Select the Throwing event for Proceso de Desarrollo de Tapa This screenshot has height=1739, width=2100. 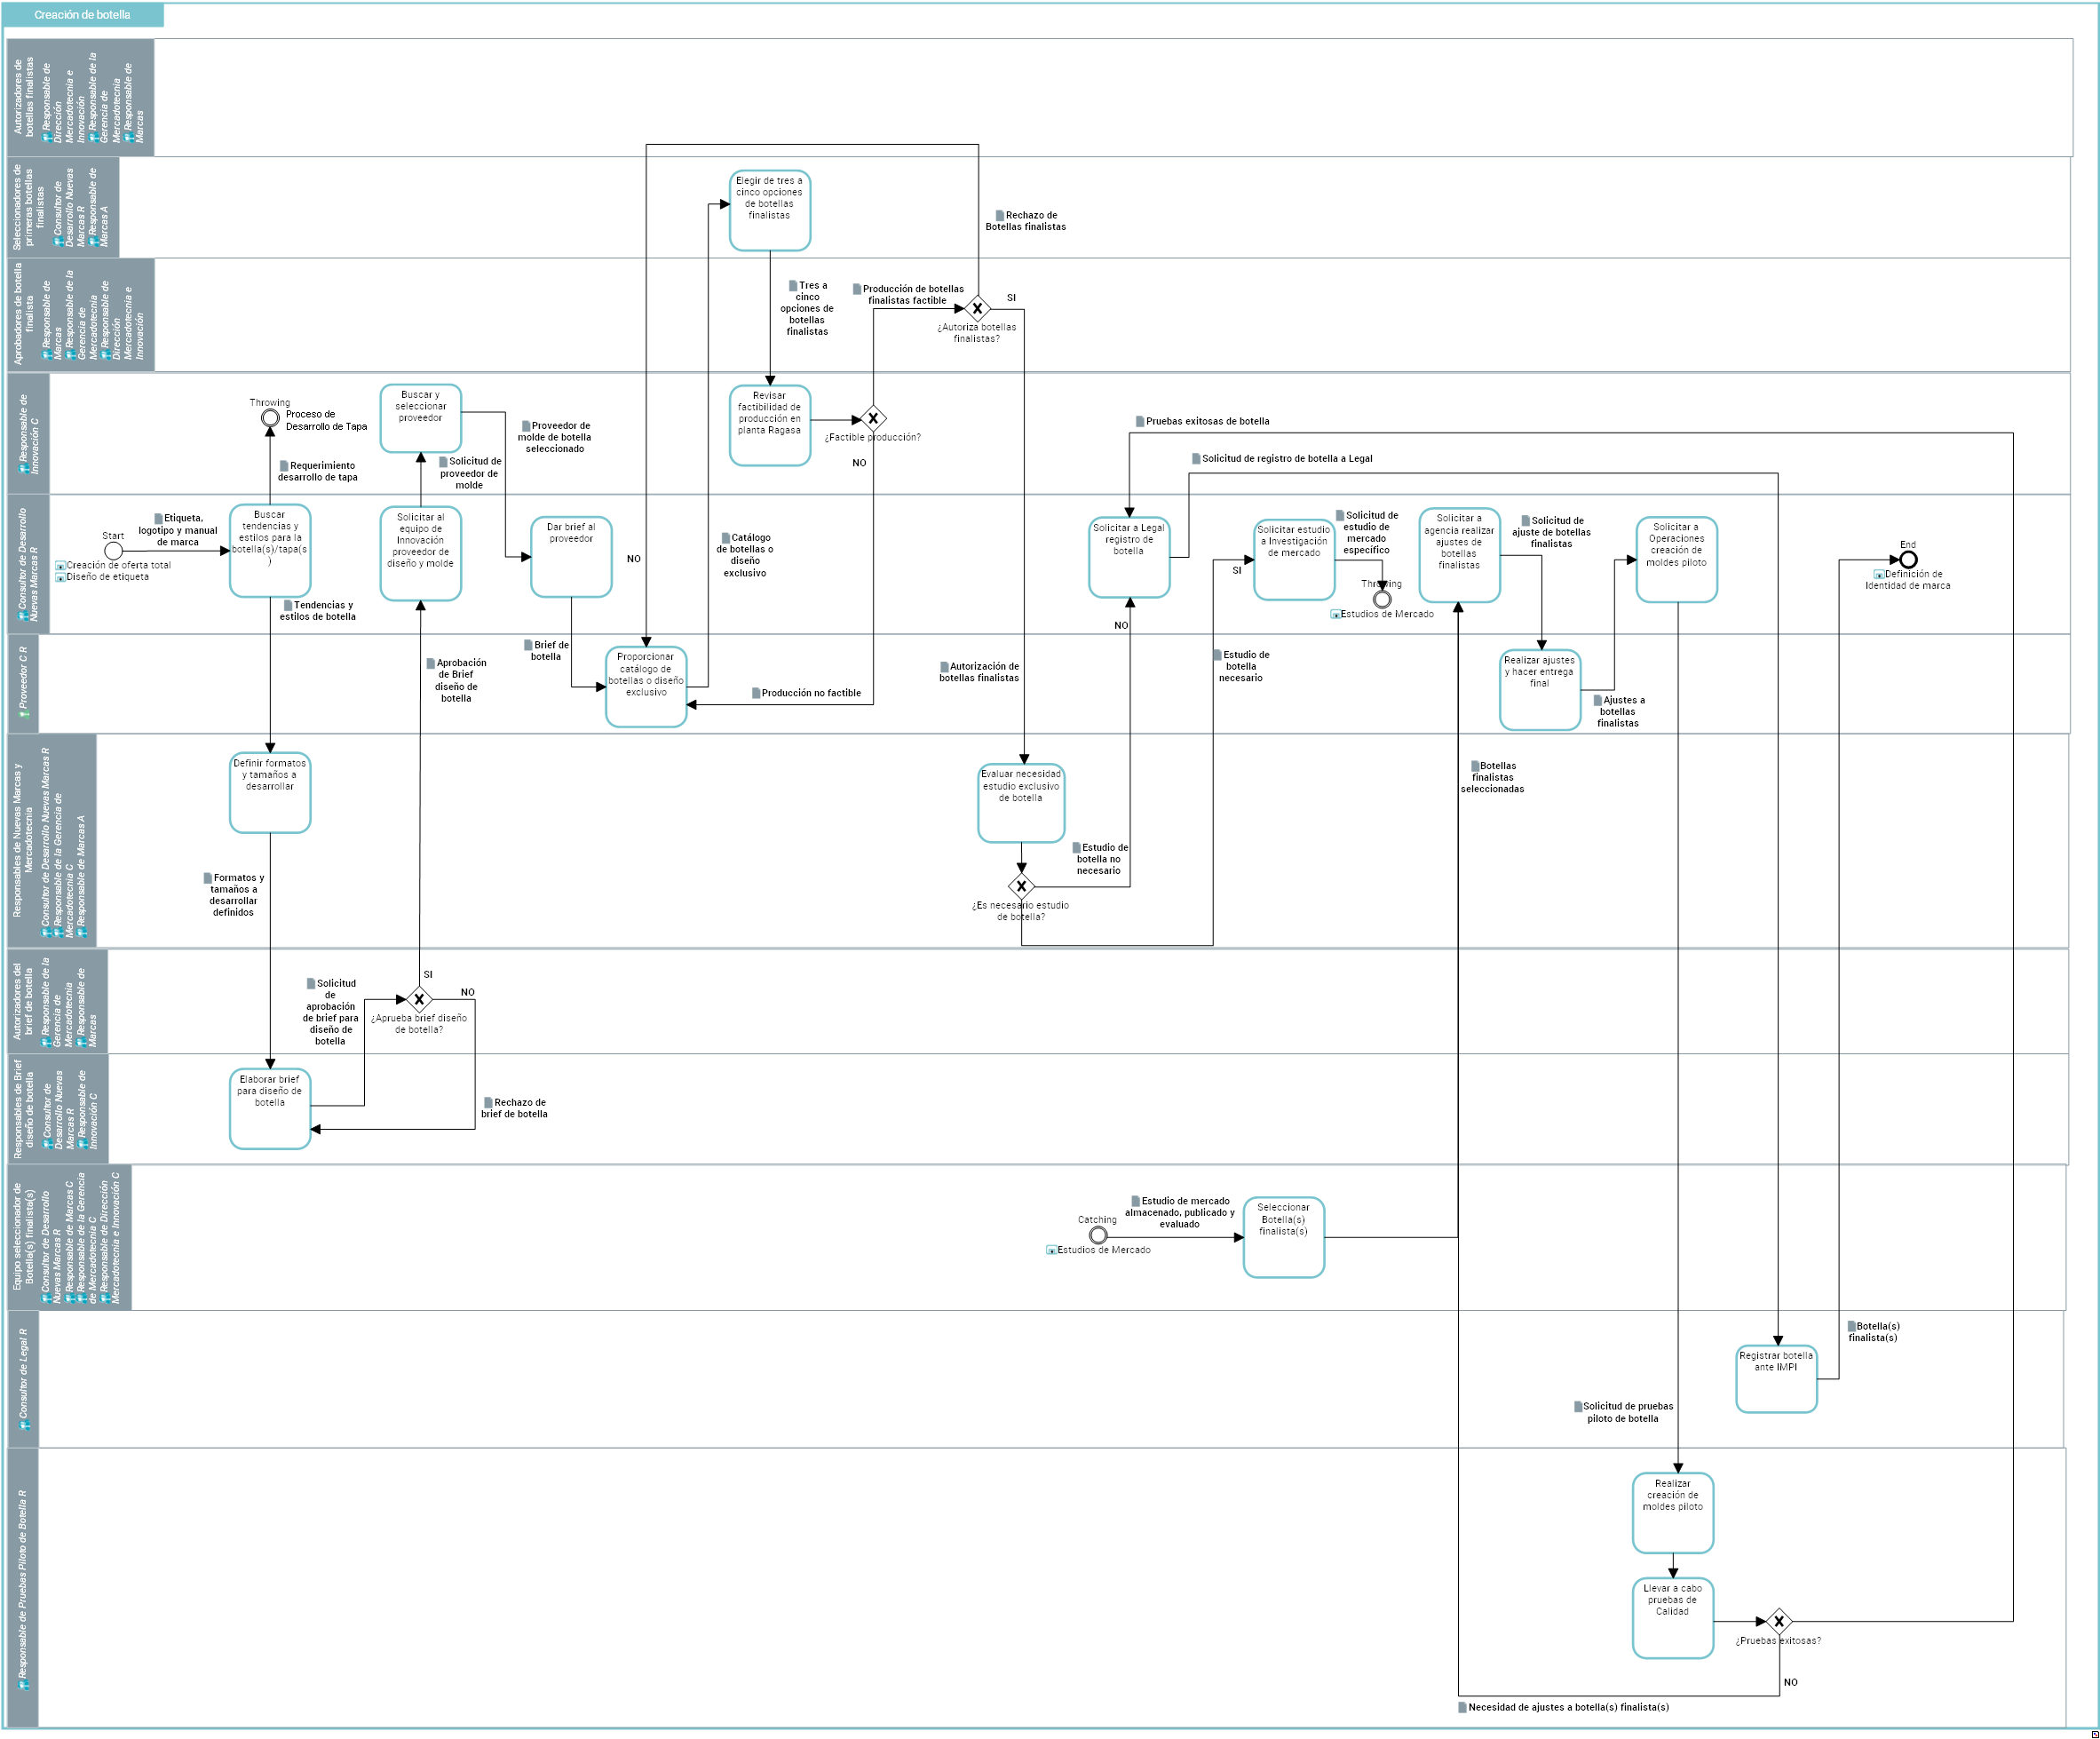(270, 418)
